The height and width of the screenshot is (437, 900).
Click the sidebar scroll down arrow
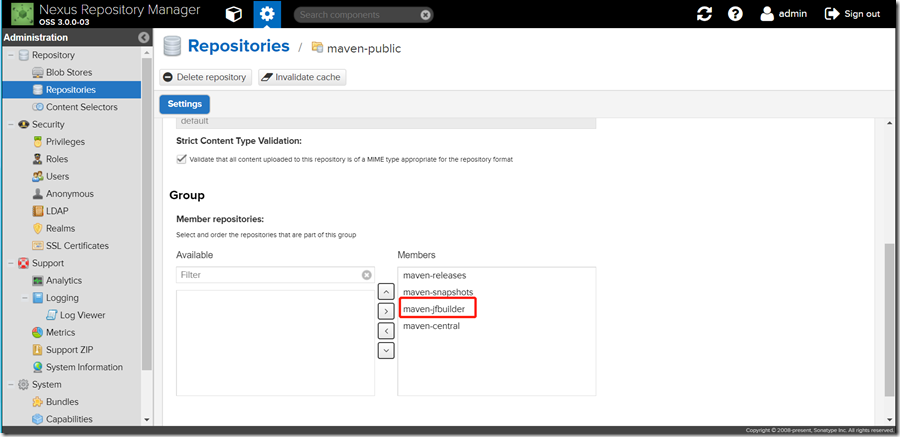coord(146,420)
